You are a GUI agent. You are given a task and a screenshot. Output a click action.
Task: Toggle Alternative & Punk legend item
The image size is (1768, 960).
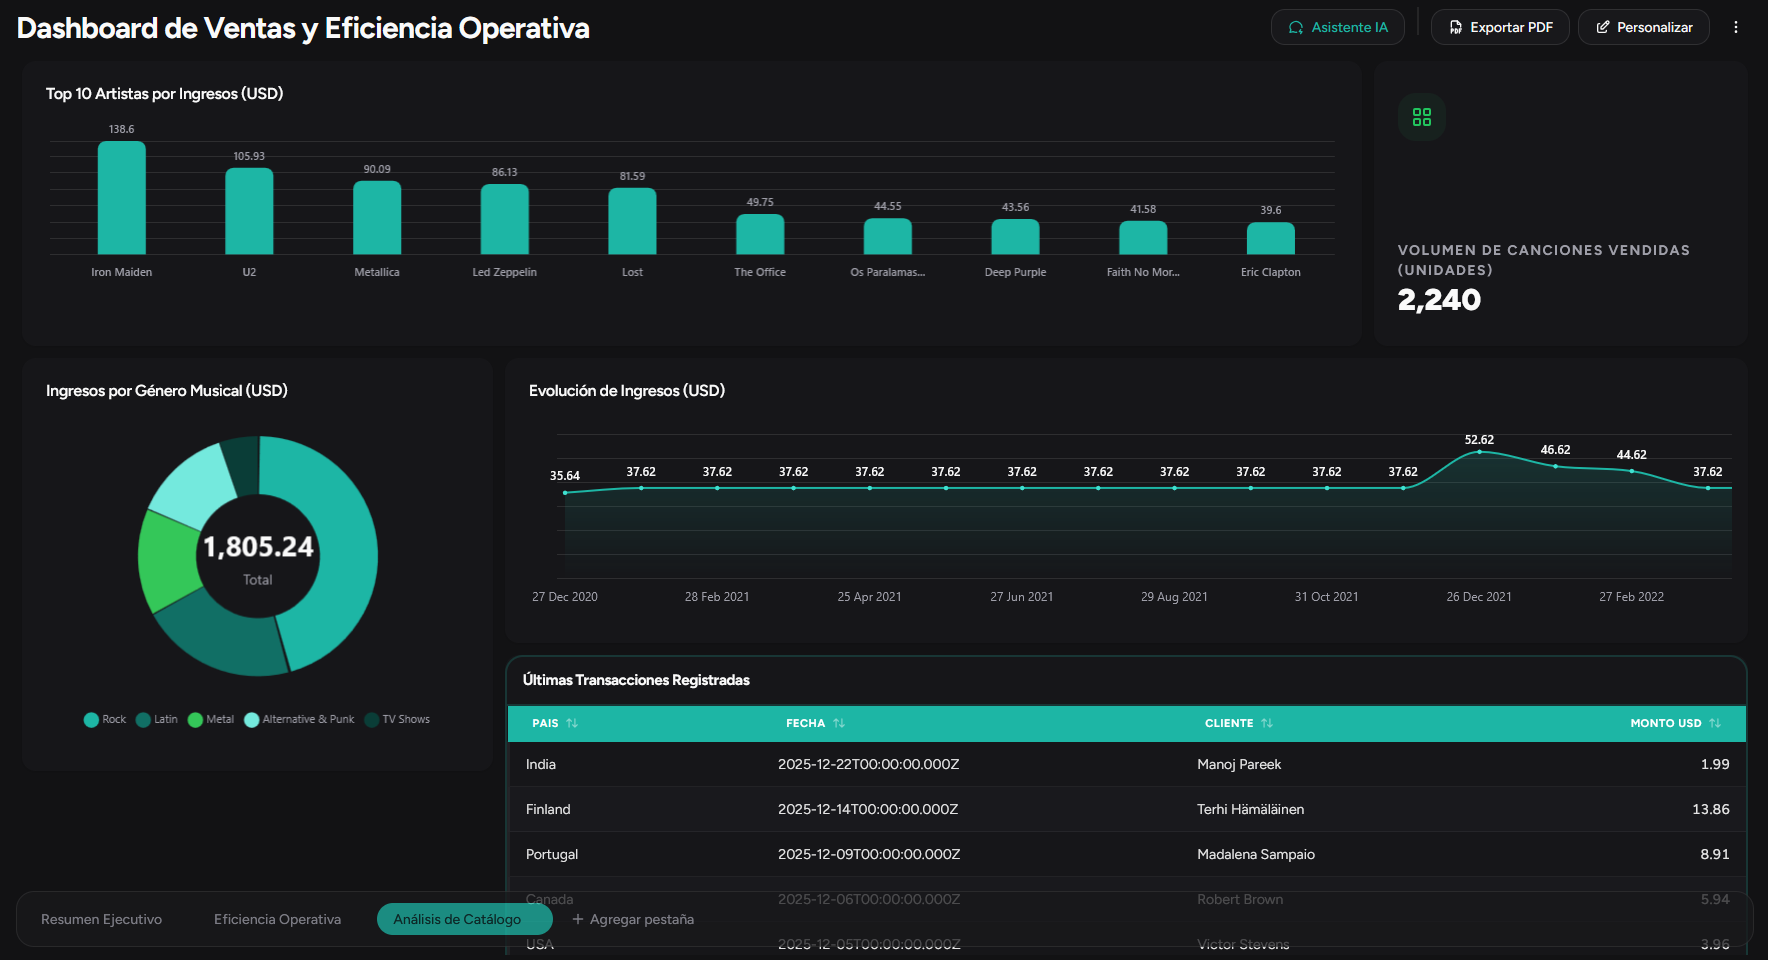[299, 719]
